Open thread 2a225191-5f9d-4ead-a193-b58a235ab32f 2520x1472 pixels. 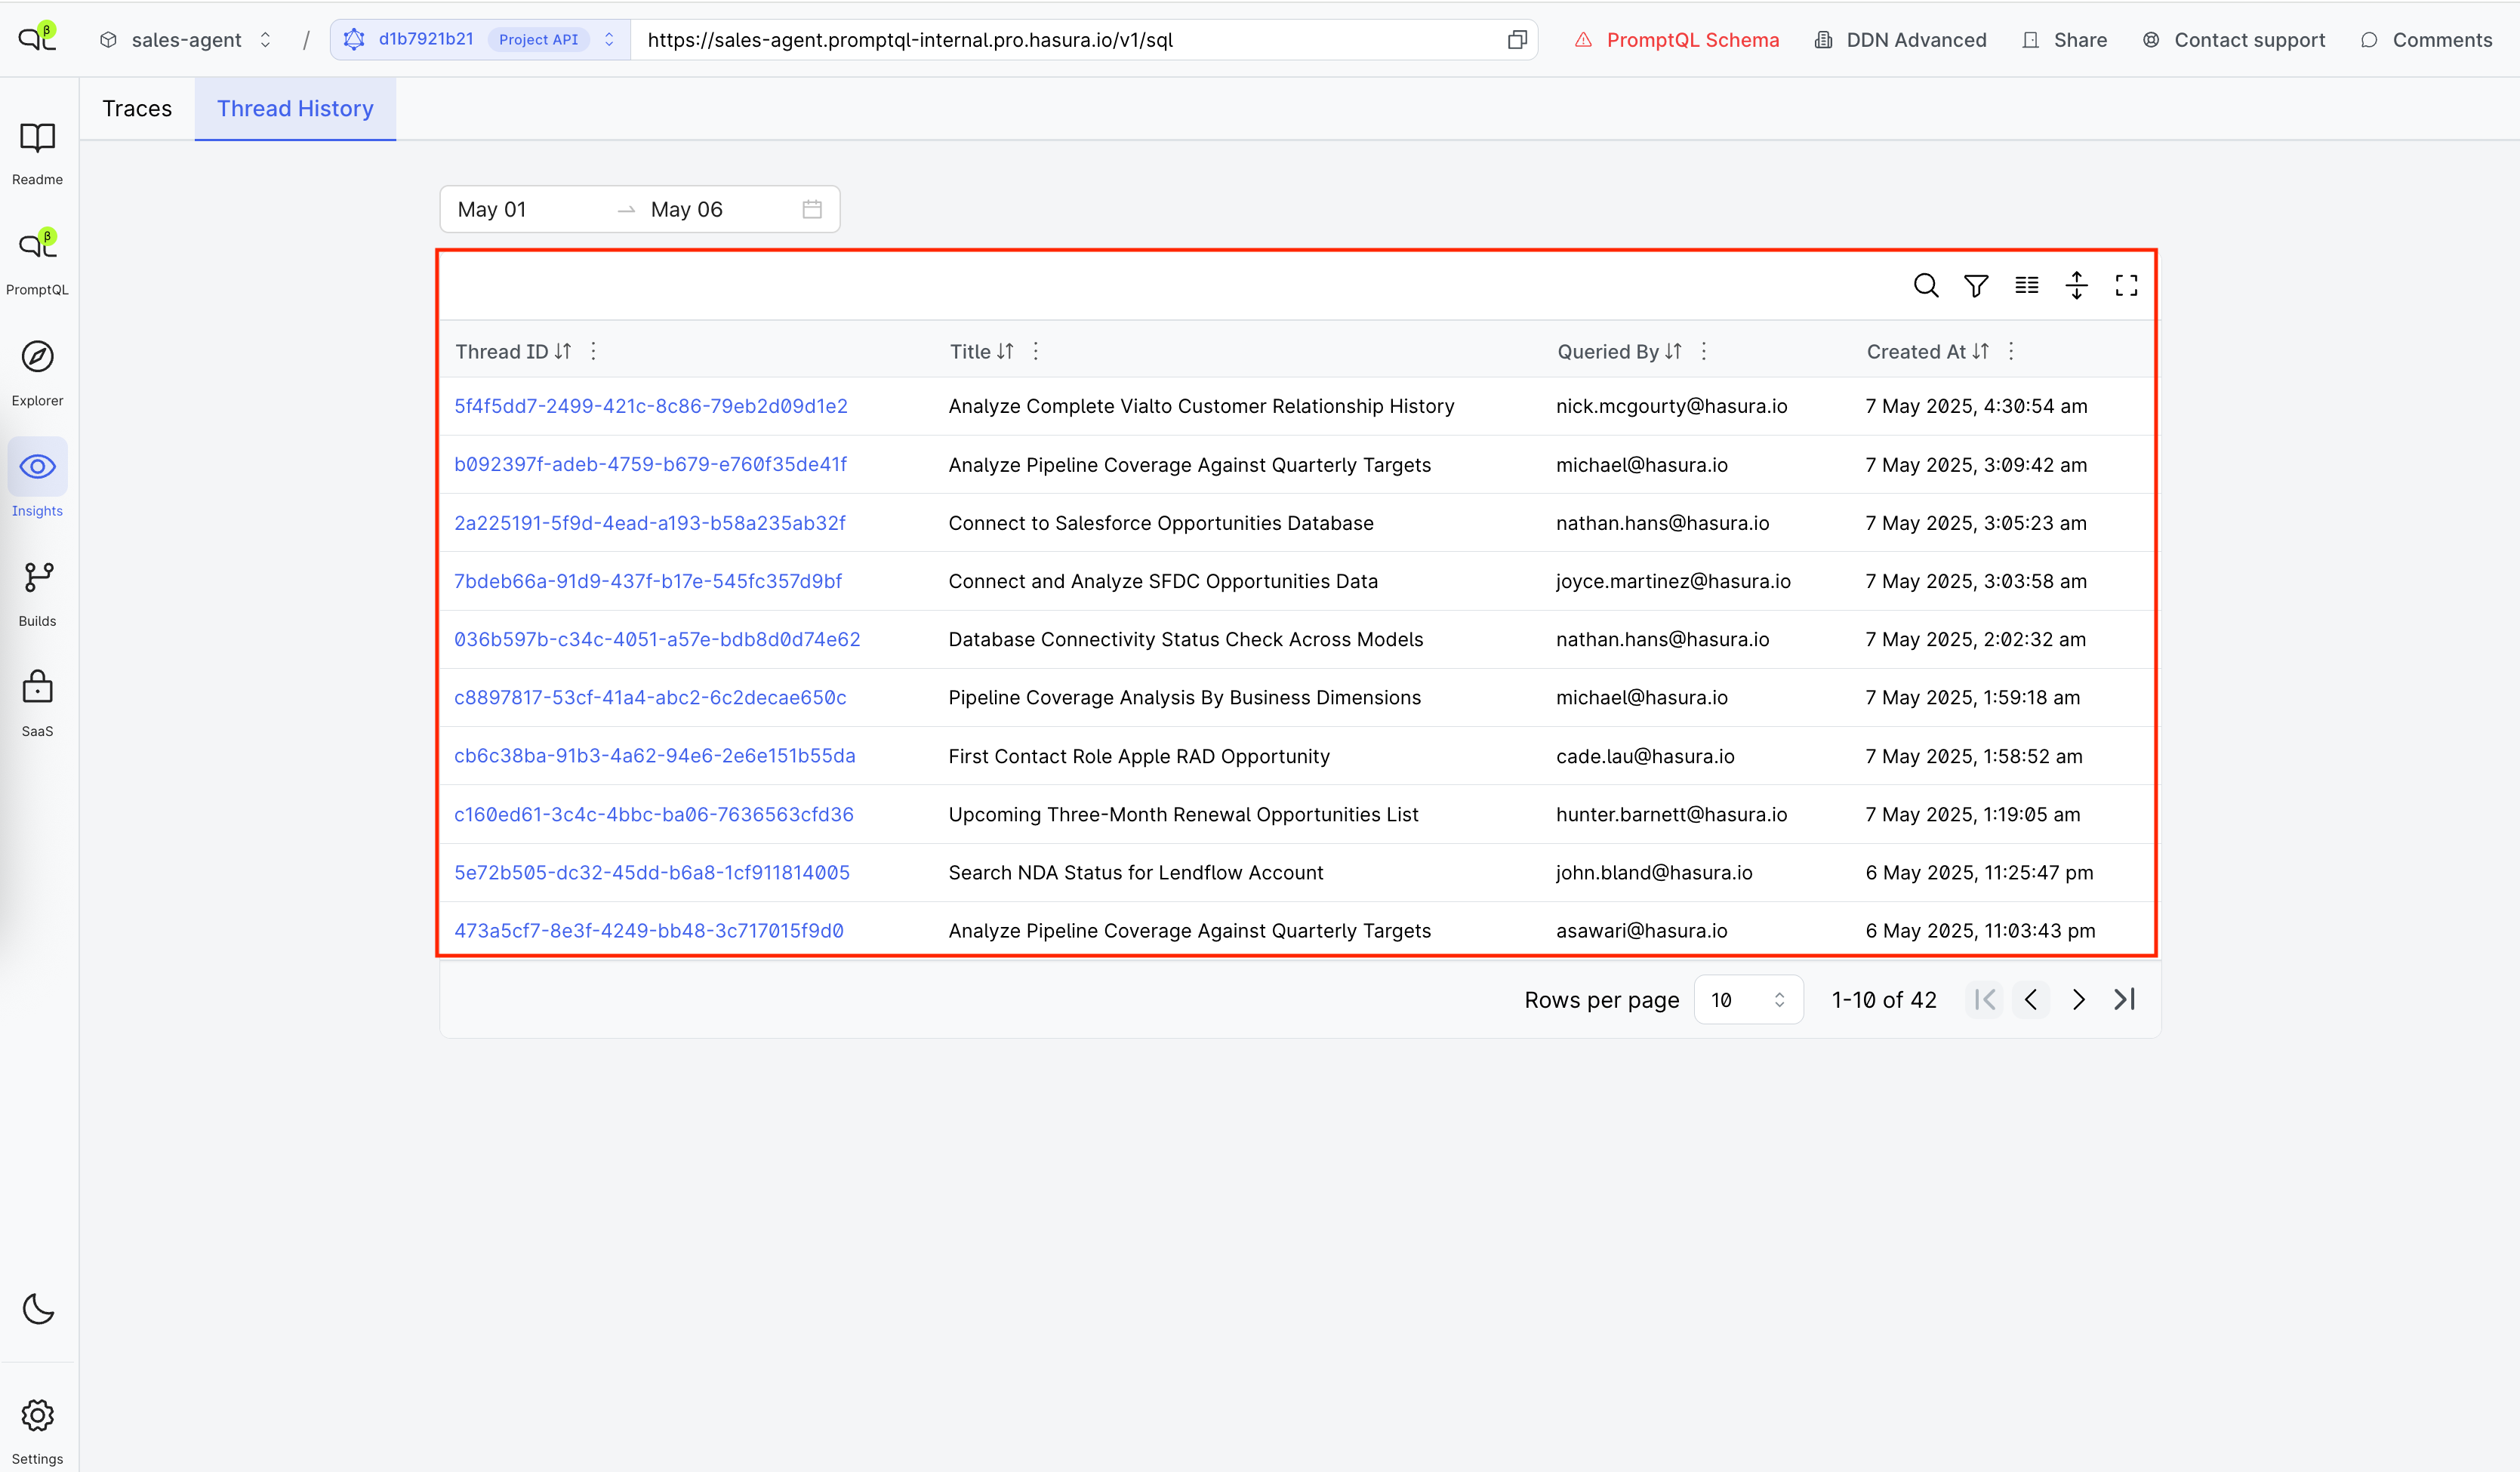point(650,523)
